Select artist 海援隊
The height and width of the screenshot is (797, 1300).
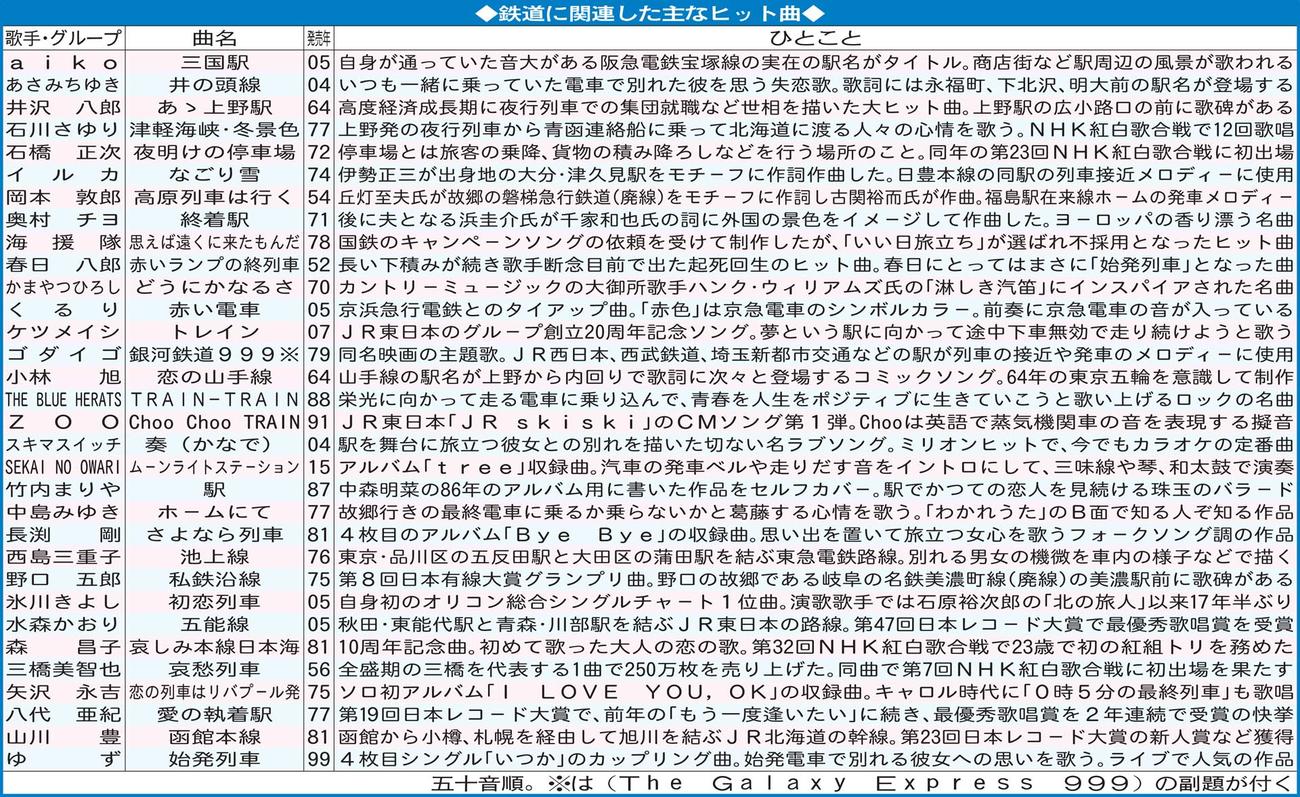pos(63,242)
